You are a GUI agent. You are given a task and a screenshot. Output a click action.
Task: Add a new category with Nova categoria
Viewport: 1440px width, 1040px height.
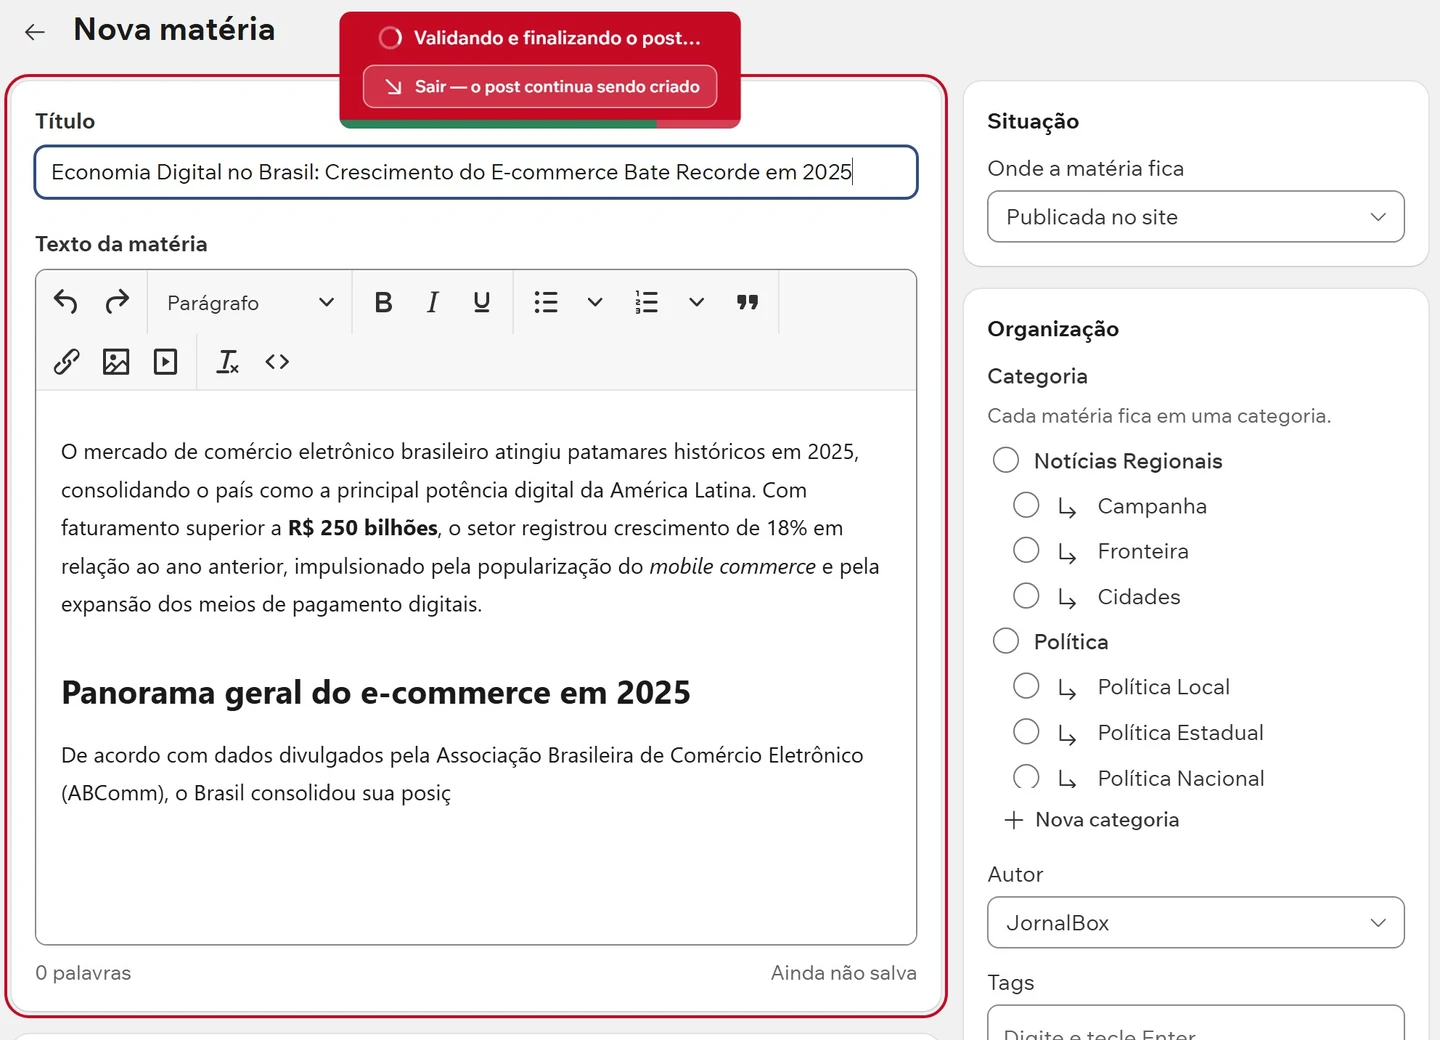(1092, 820)
